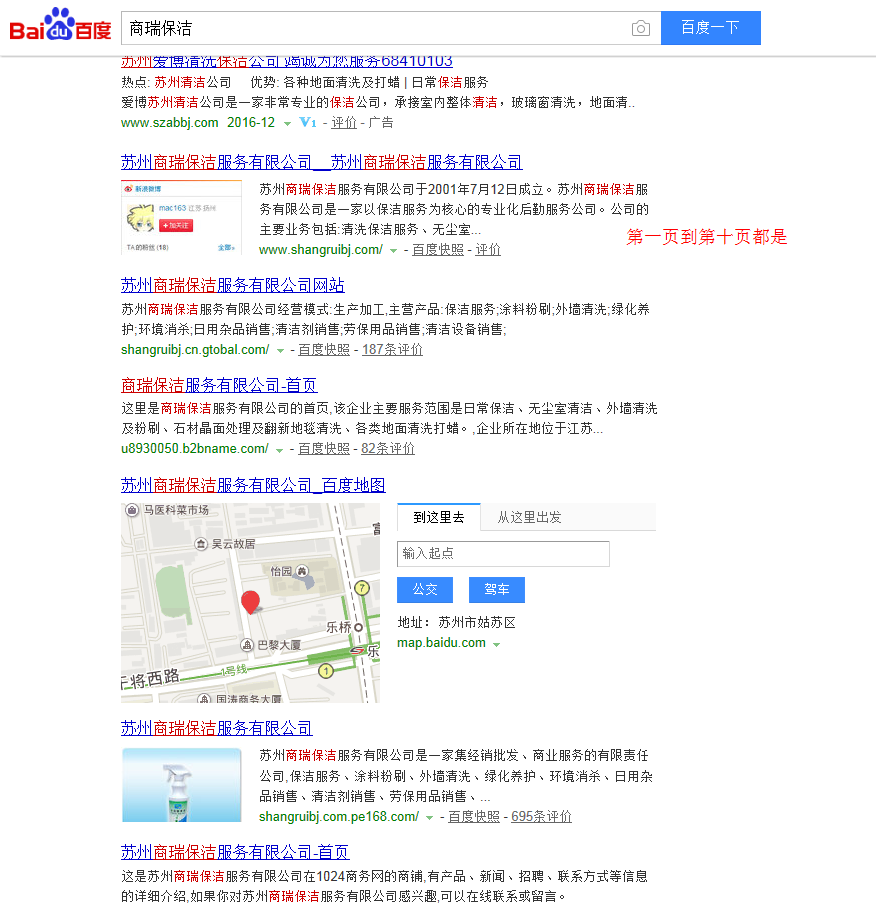The image size is (876, 910).
Task: Click the line 7 badge on map
Action: [362, 588]
